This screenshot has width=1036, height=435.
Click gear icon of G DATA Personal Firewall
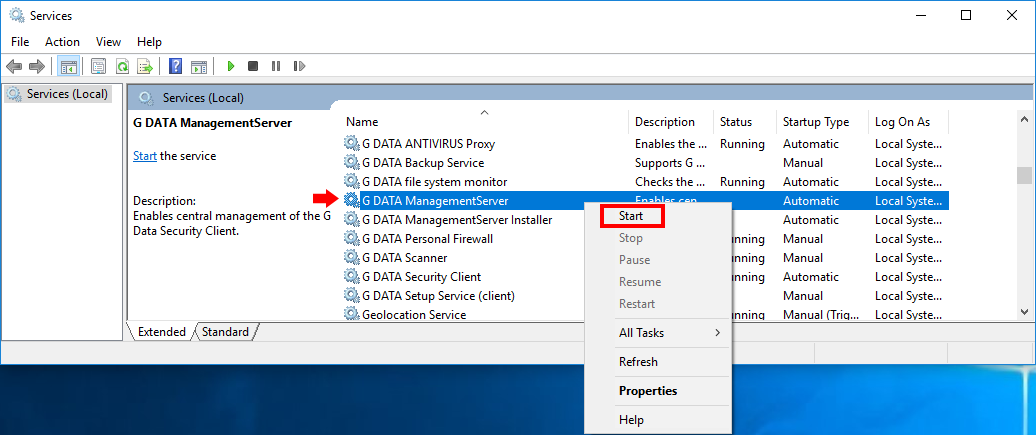tap(352, 239)
